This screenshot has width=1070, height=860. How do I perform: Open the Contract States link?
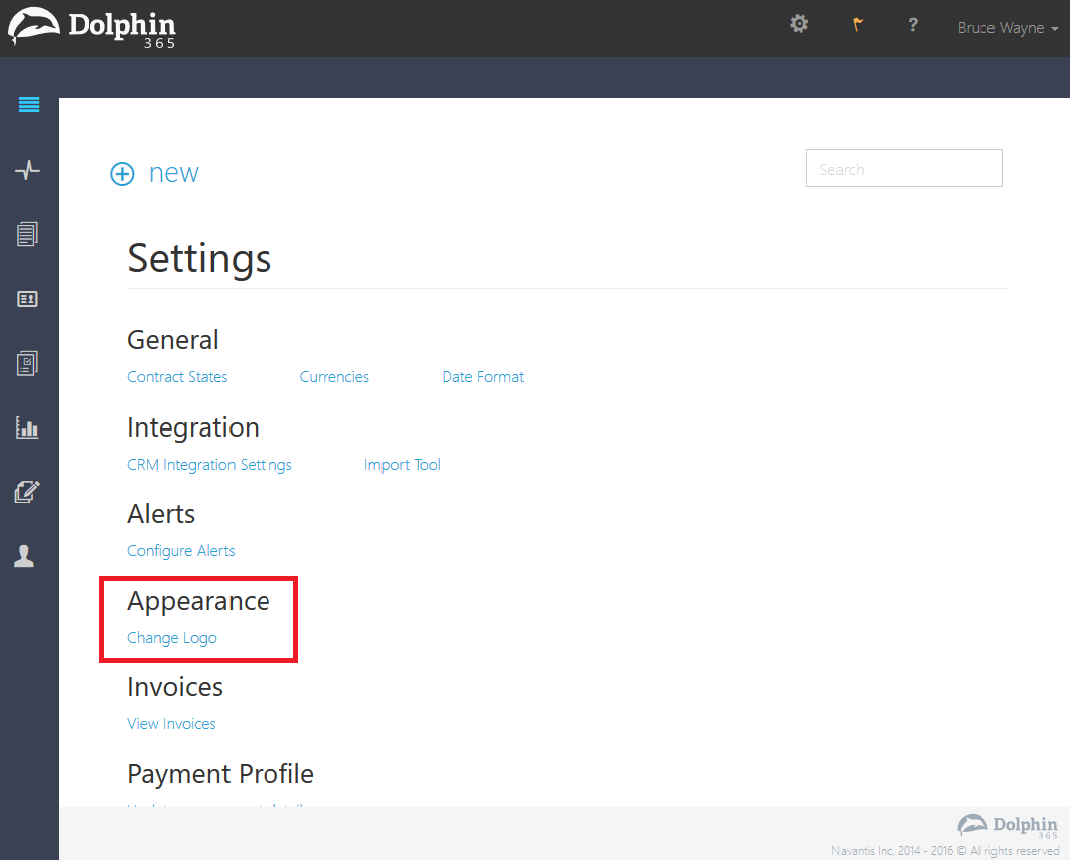coord(177,377)
